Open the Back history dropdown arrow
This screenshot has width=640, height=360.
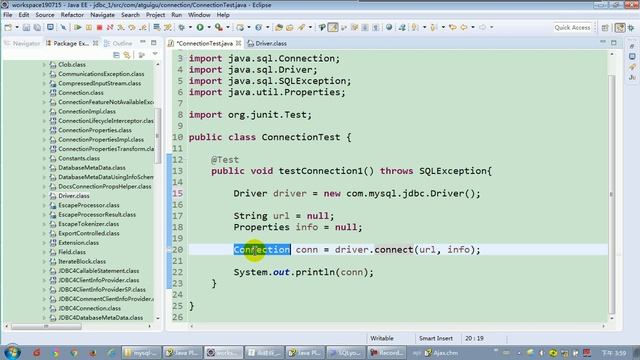(x=473, y=27)
